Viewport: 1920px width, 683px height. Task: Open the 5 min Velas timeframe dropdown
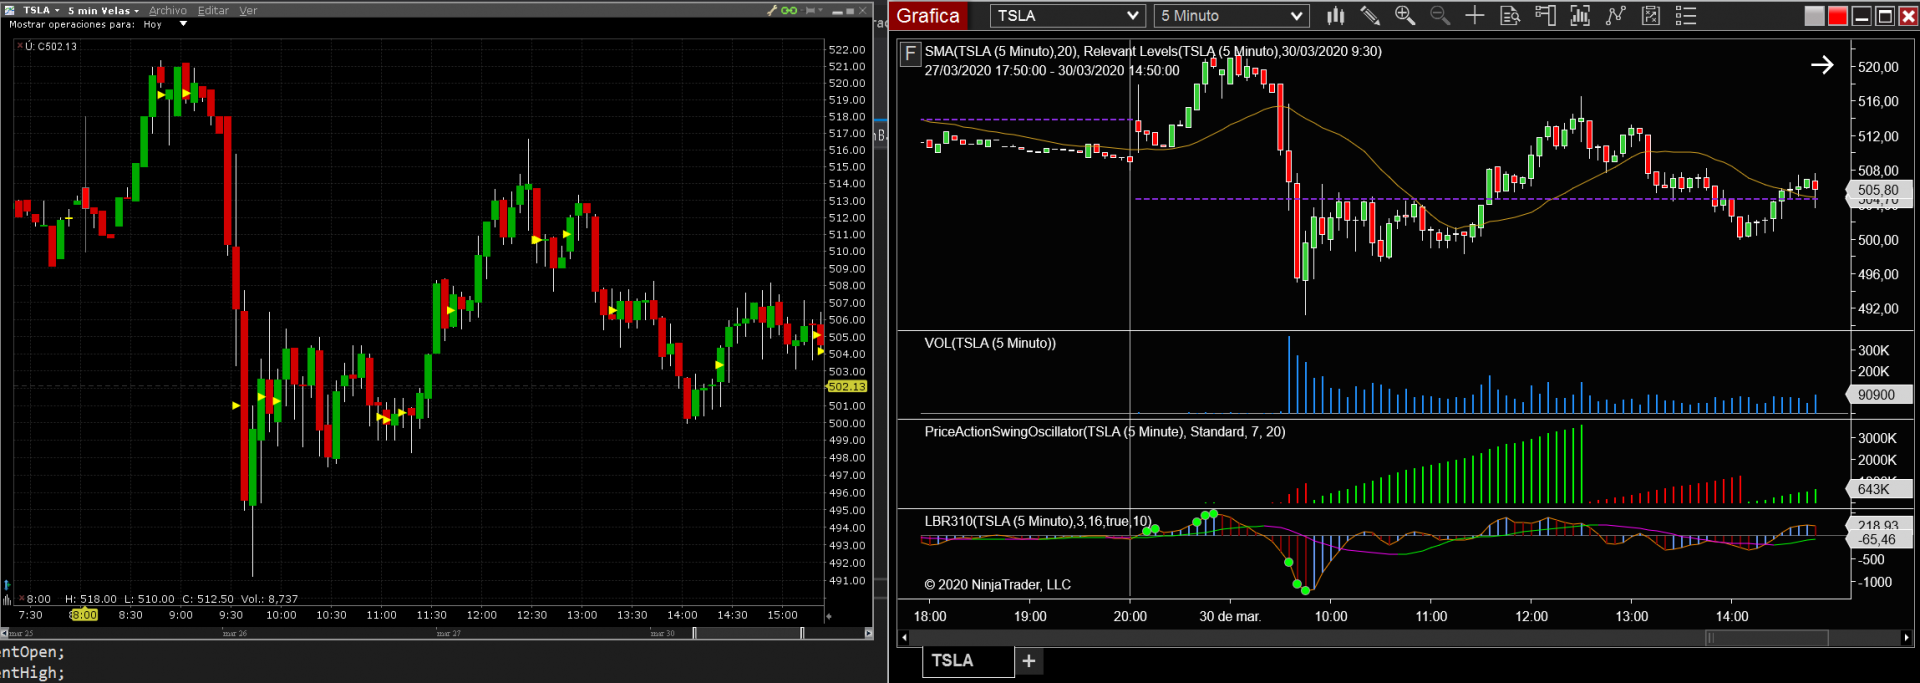click(x=103, y=11)
